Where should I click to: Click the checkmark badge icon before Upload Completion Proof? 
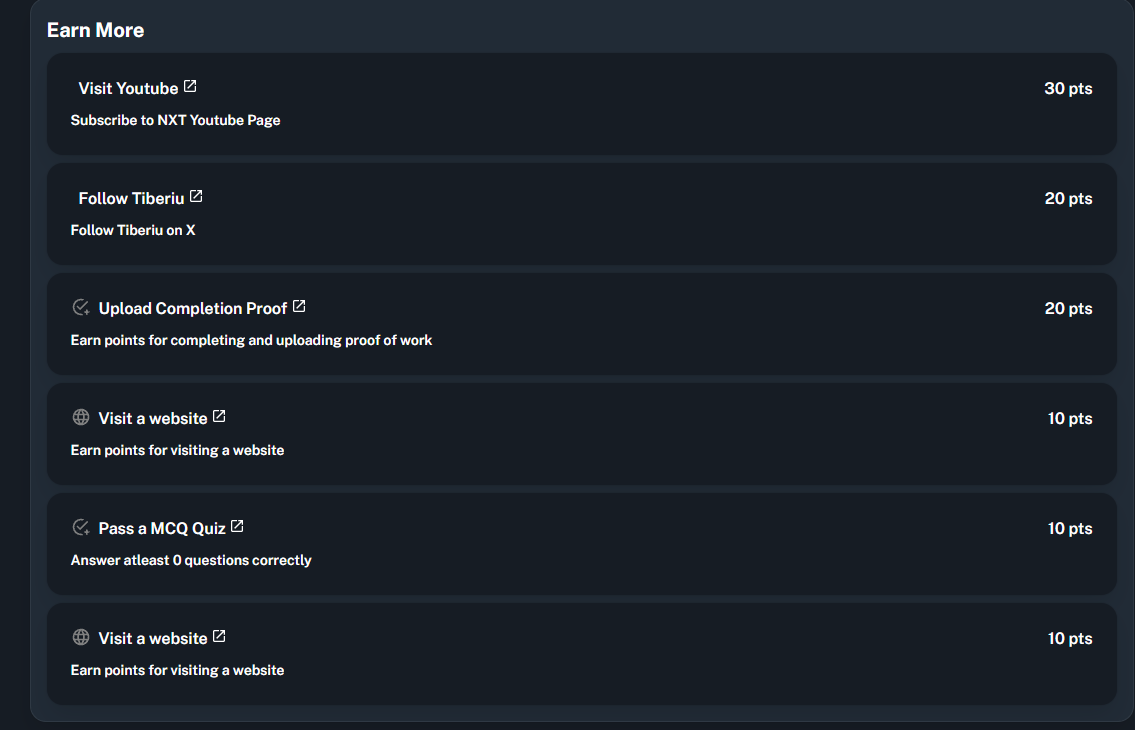click(x=81, y=307)
